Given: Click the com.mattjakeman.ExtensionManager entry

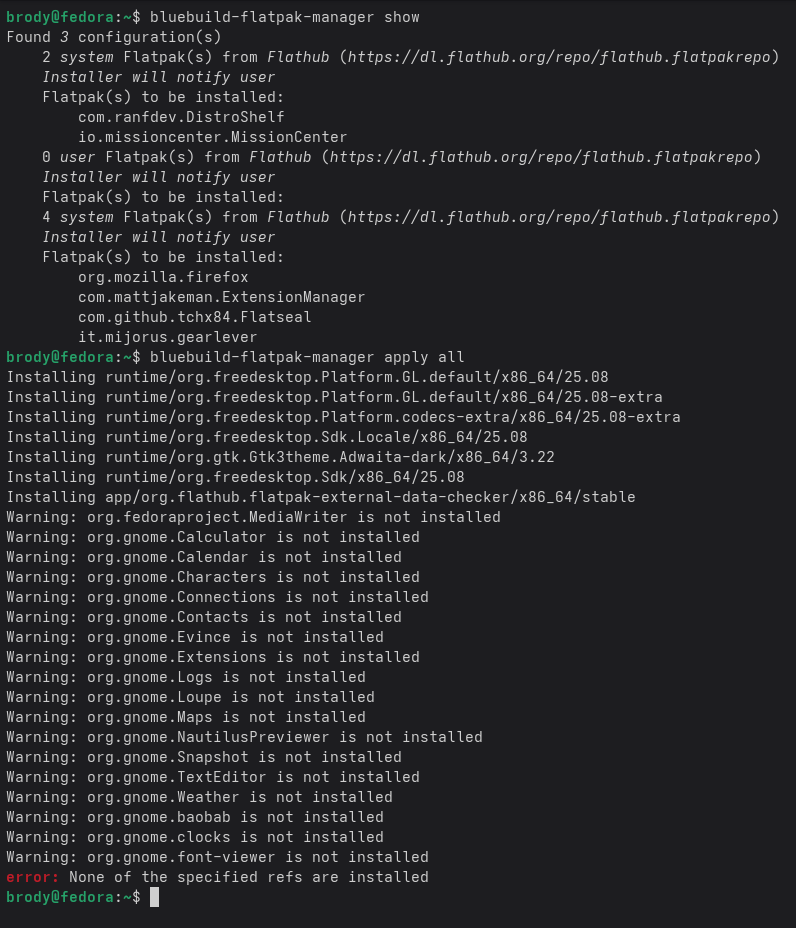Looking at the screenshot, I should click(222, 297).
